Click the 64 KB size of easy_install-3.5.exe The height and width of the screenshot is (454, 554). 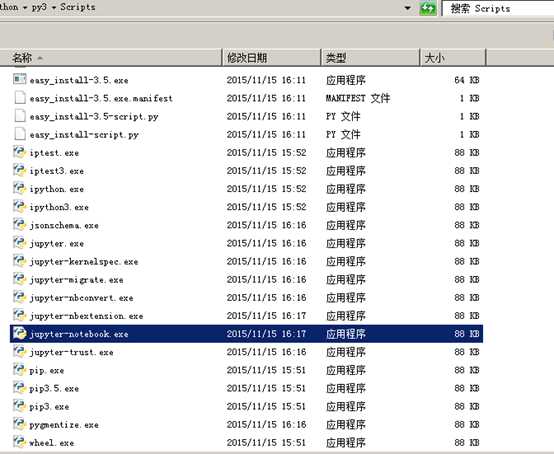point(466,80)
